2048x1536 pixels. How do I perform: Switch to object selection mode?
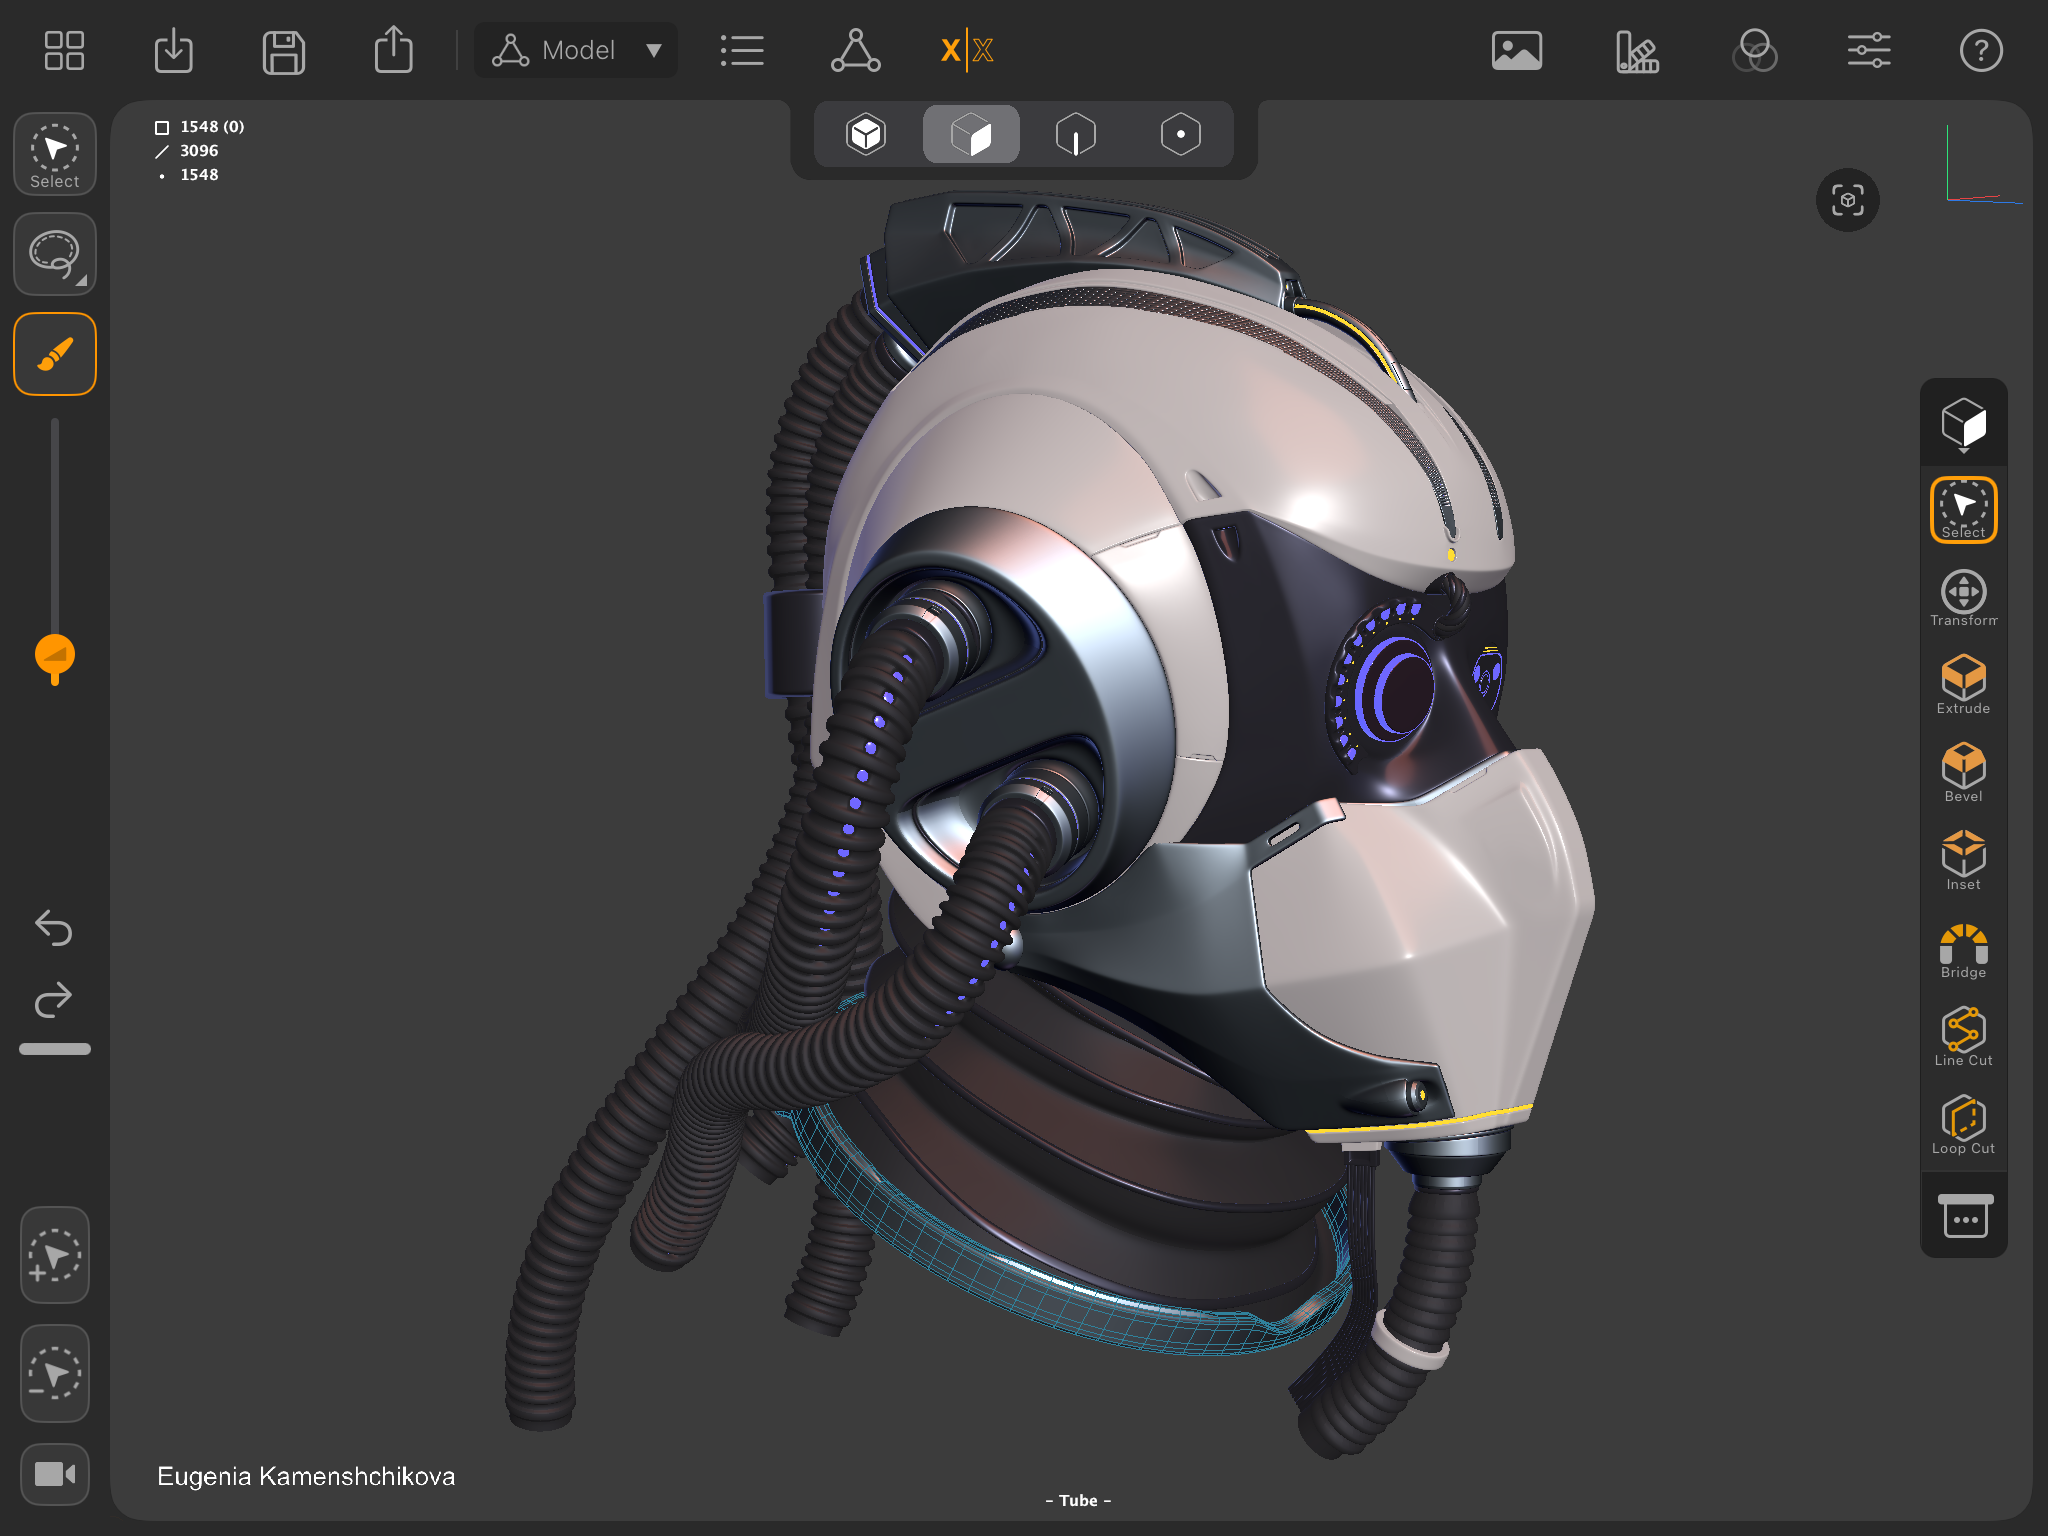(x=866, y=134)
